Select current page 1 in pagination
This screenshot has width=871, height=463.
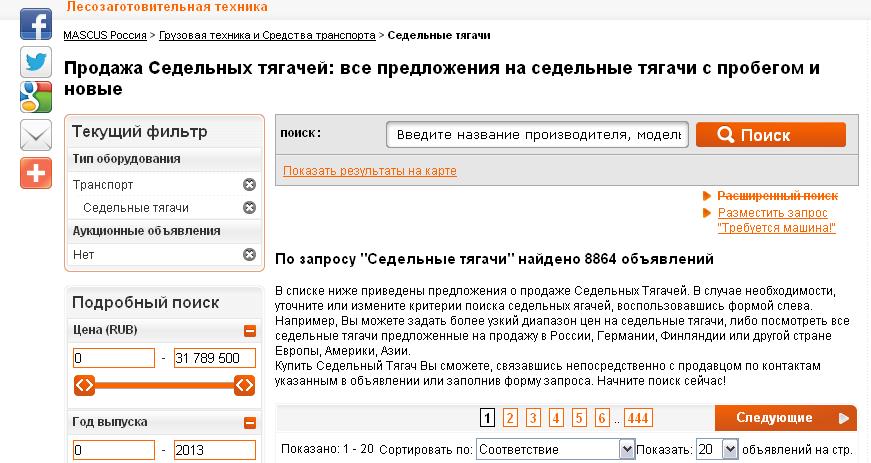487,417
